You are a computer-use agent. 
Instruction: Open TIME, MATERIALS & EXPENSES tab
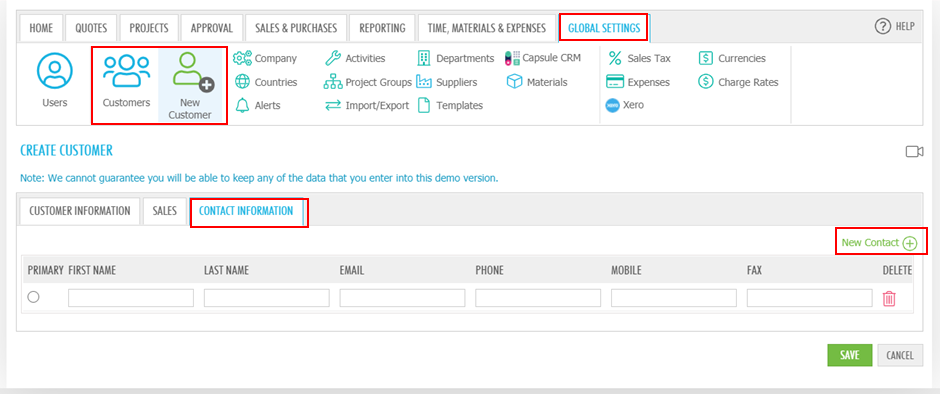[x=487, y=28]
